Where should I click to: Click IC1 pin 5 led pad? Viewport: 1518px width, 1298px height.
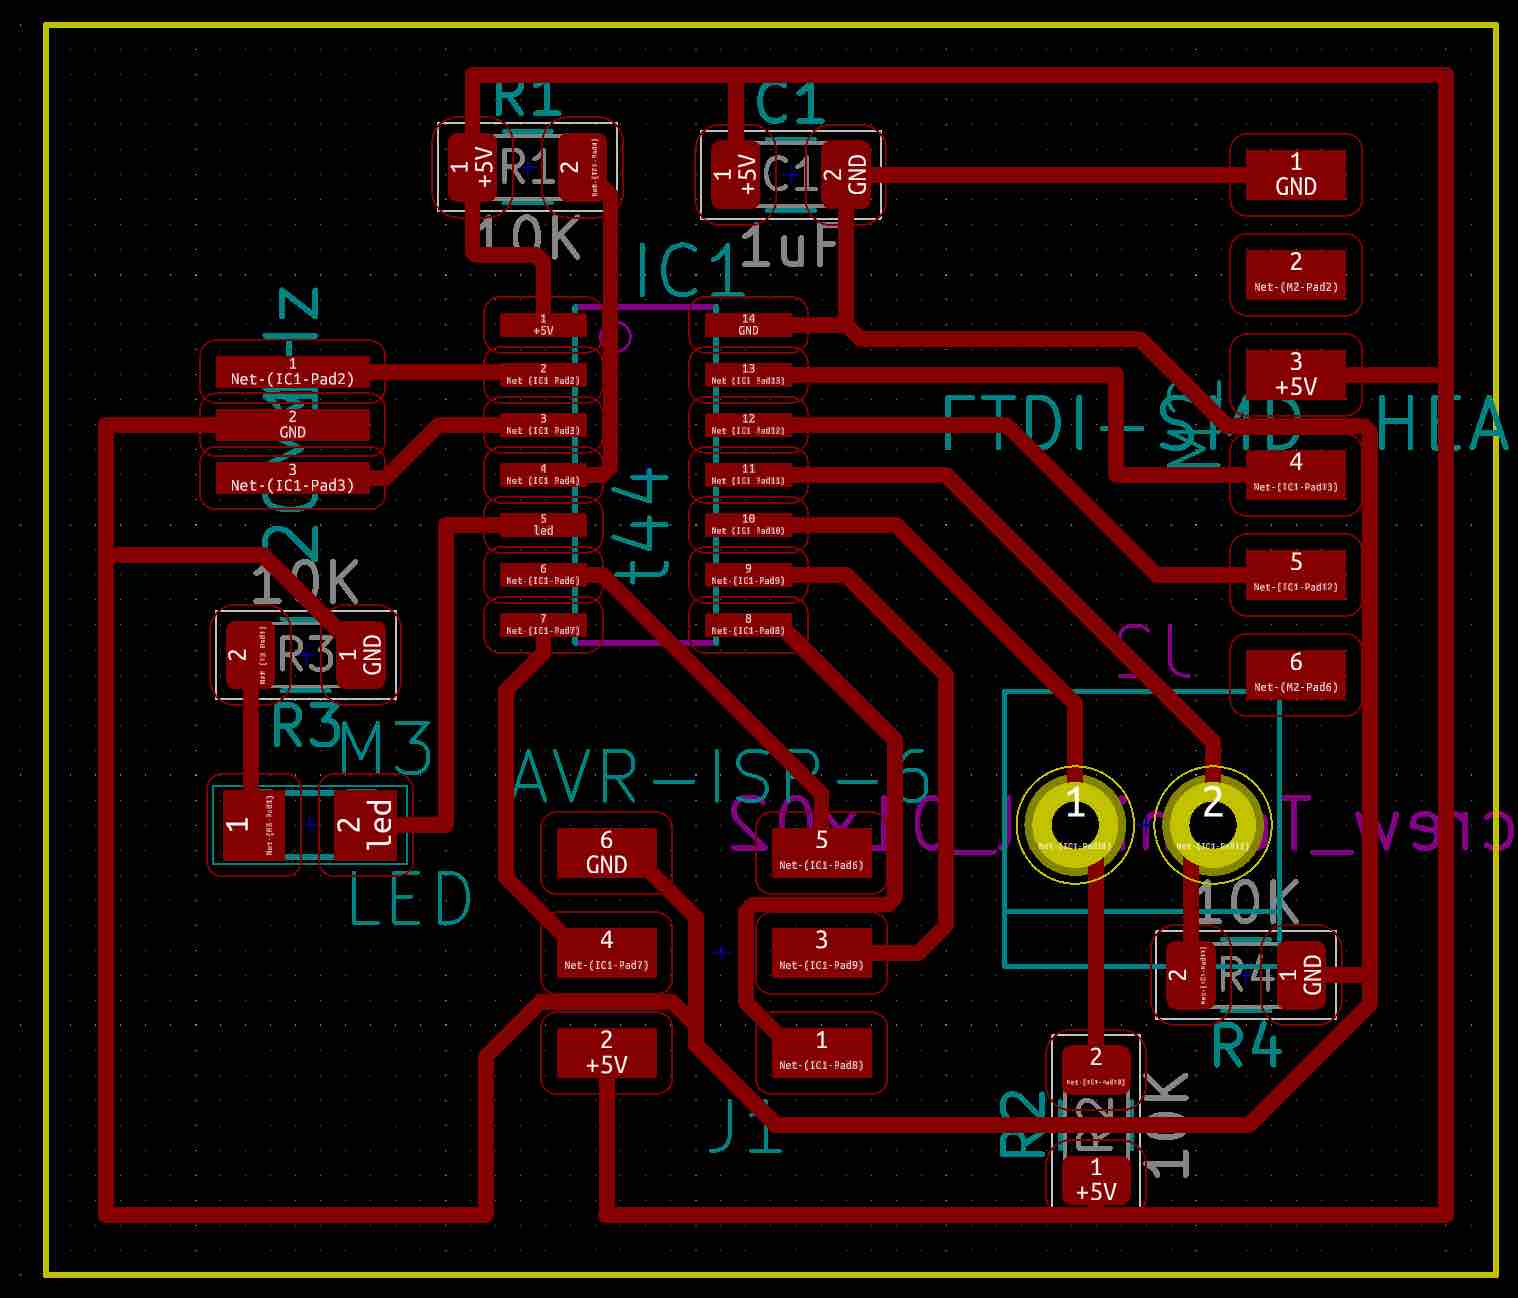pos(543,524)
